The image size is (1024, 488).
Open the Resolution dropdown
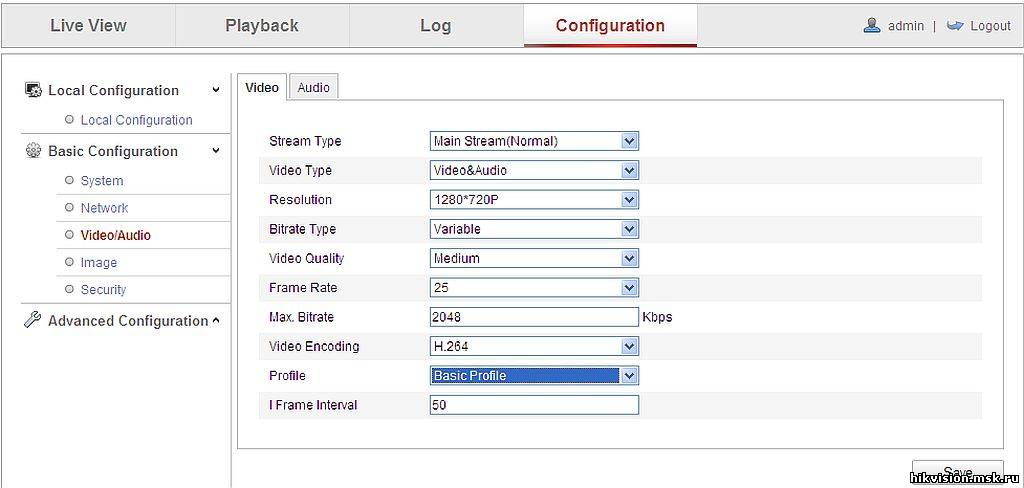pyautogui.click(x=534, y=199)
